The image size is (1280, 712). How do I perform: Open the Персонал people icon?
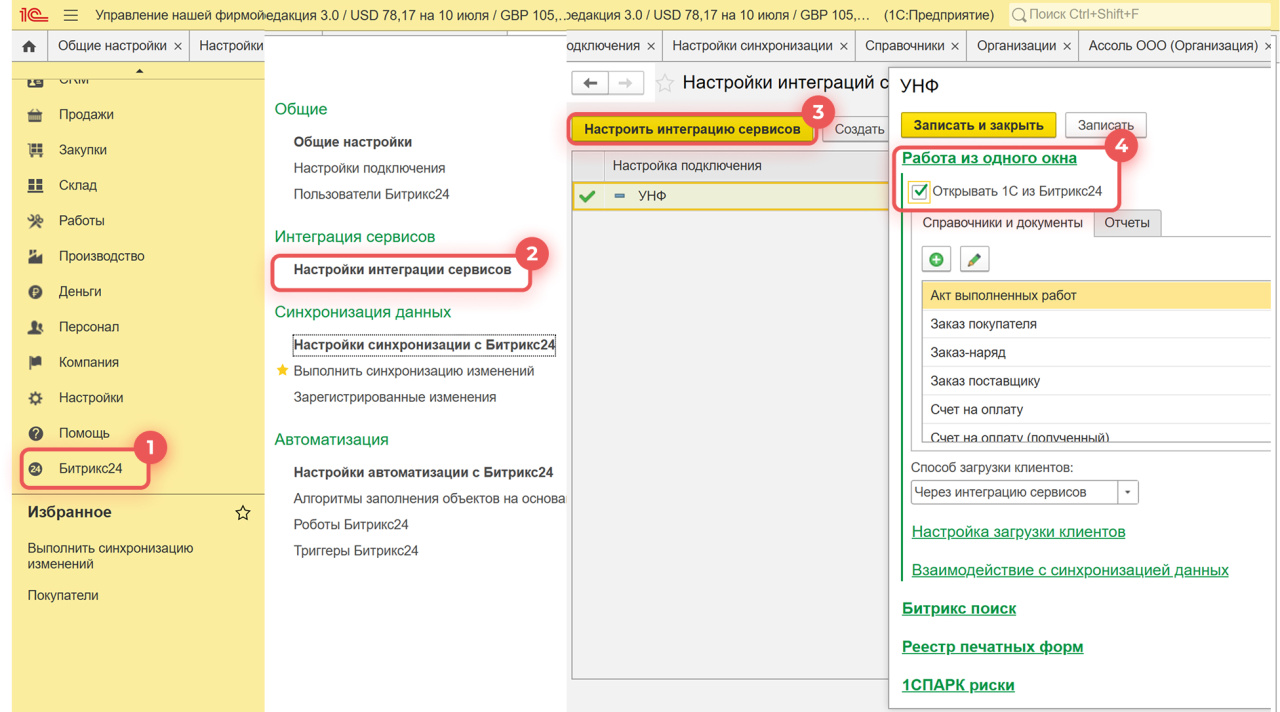(x=36, y=327)
